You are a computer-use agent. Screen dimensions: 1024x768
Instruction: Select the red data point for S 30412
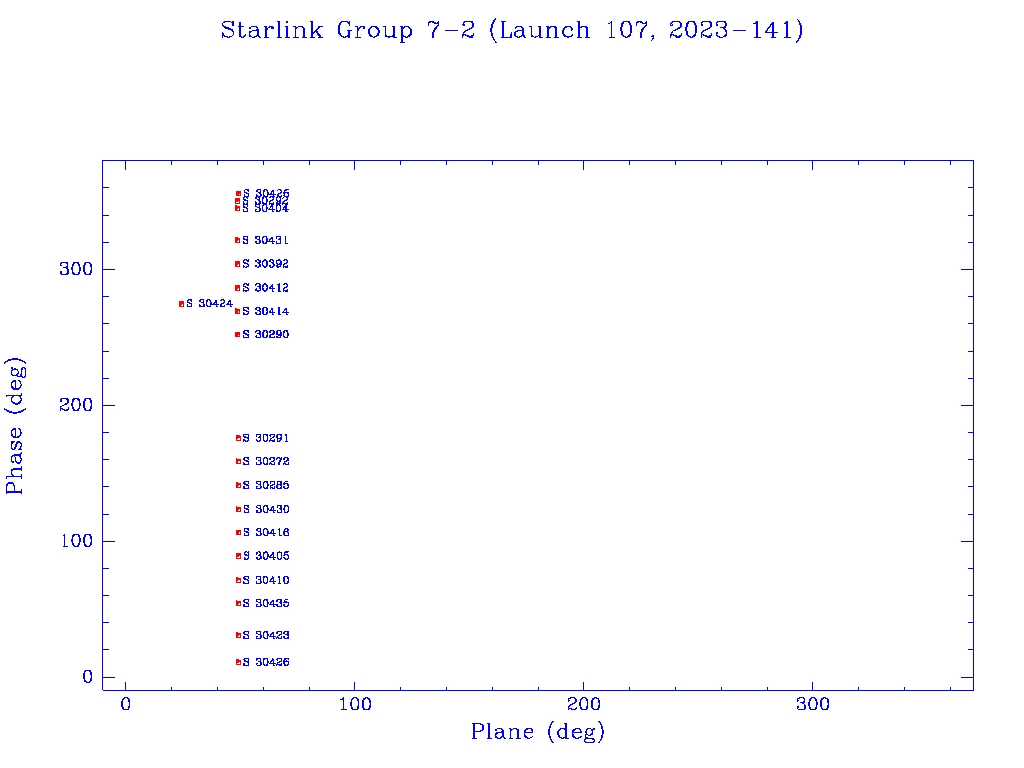[238, 288]
